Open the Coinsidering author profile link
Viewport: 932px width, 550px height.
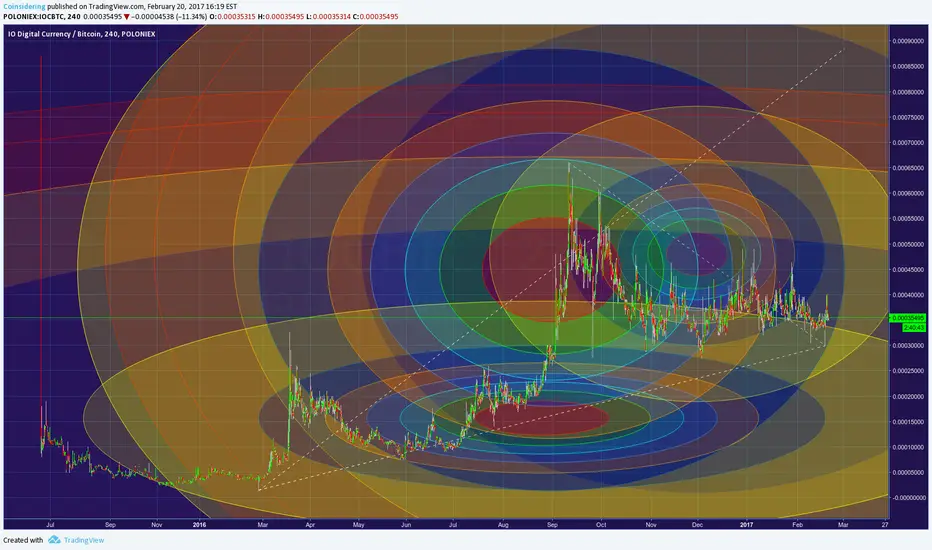[x=24, y=7]
